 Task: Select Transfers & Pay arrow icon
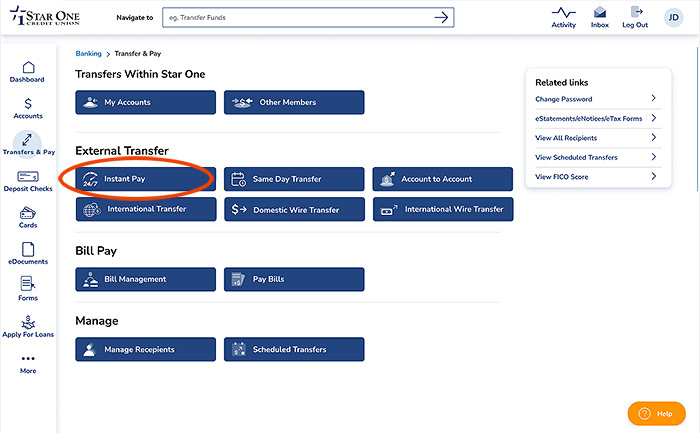27,140
